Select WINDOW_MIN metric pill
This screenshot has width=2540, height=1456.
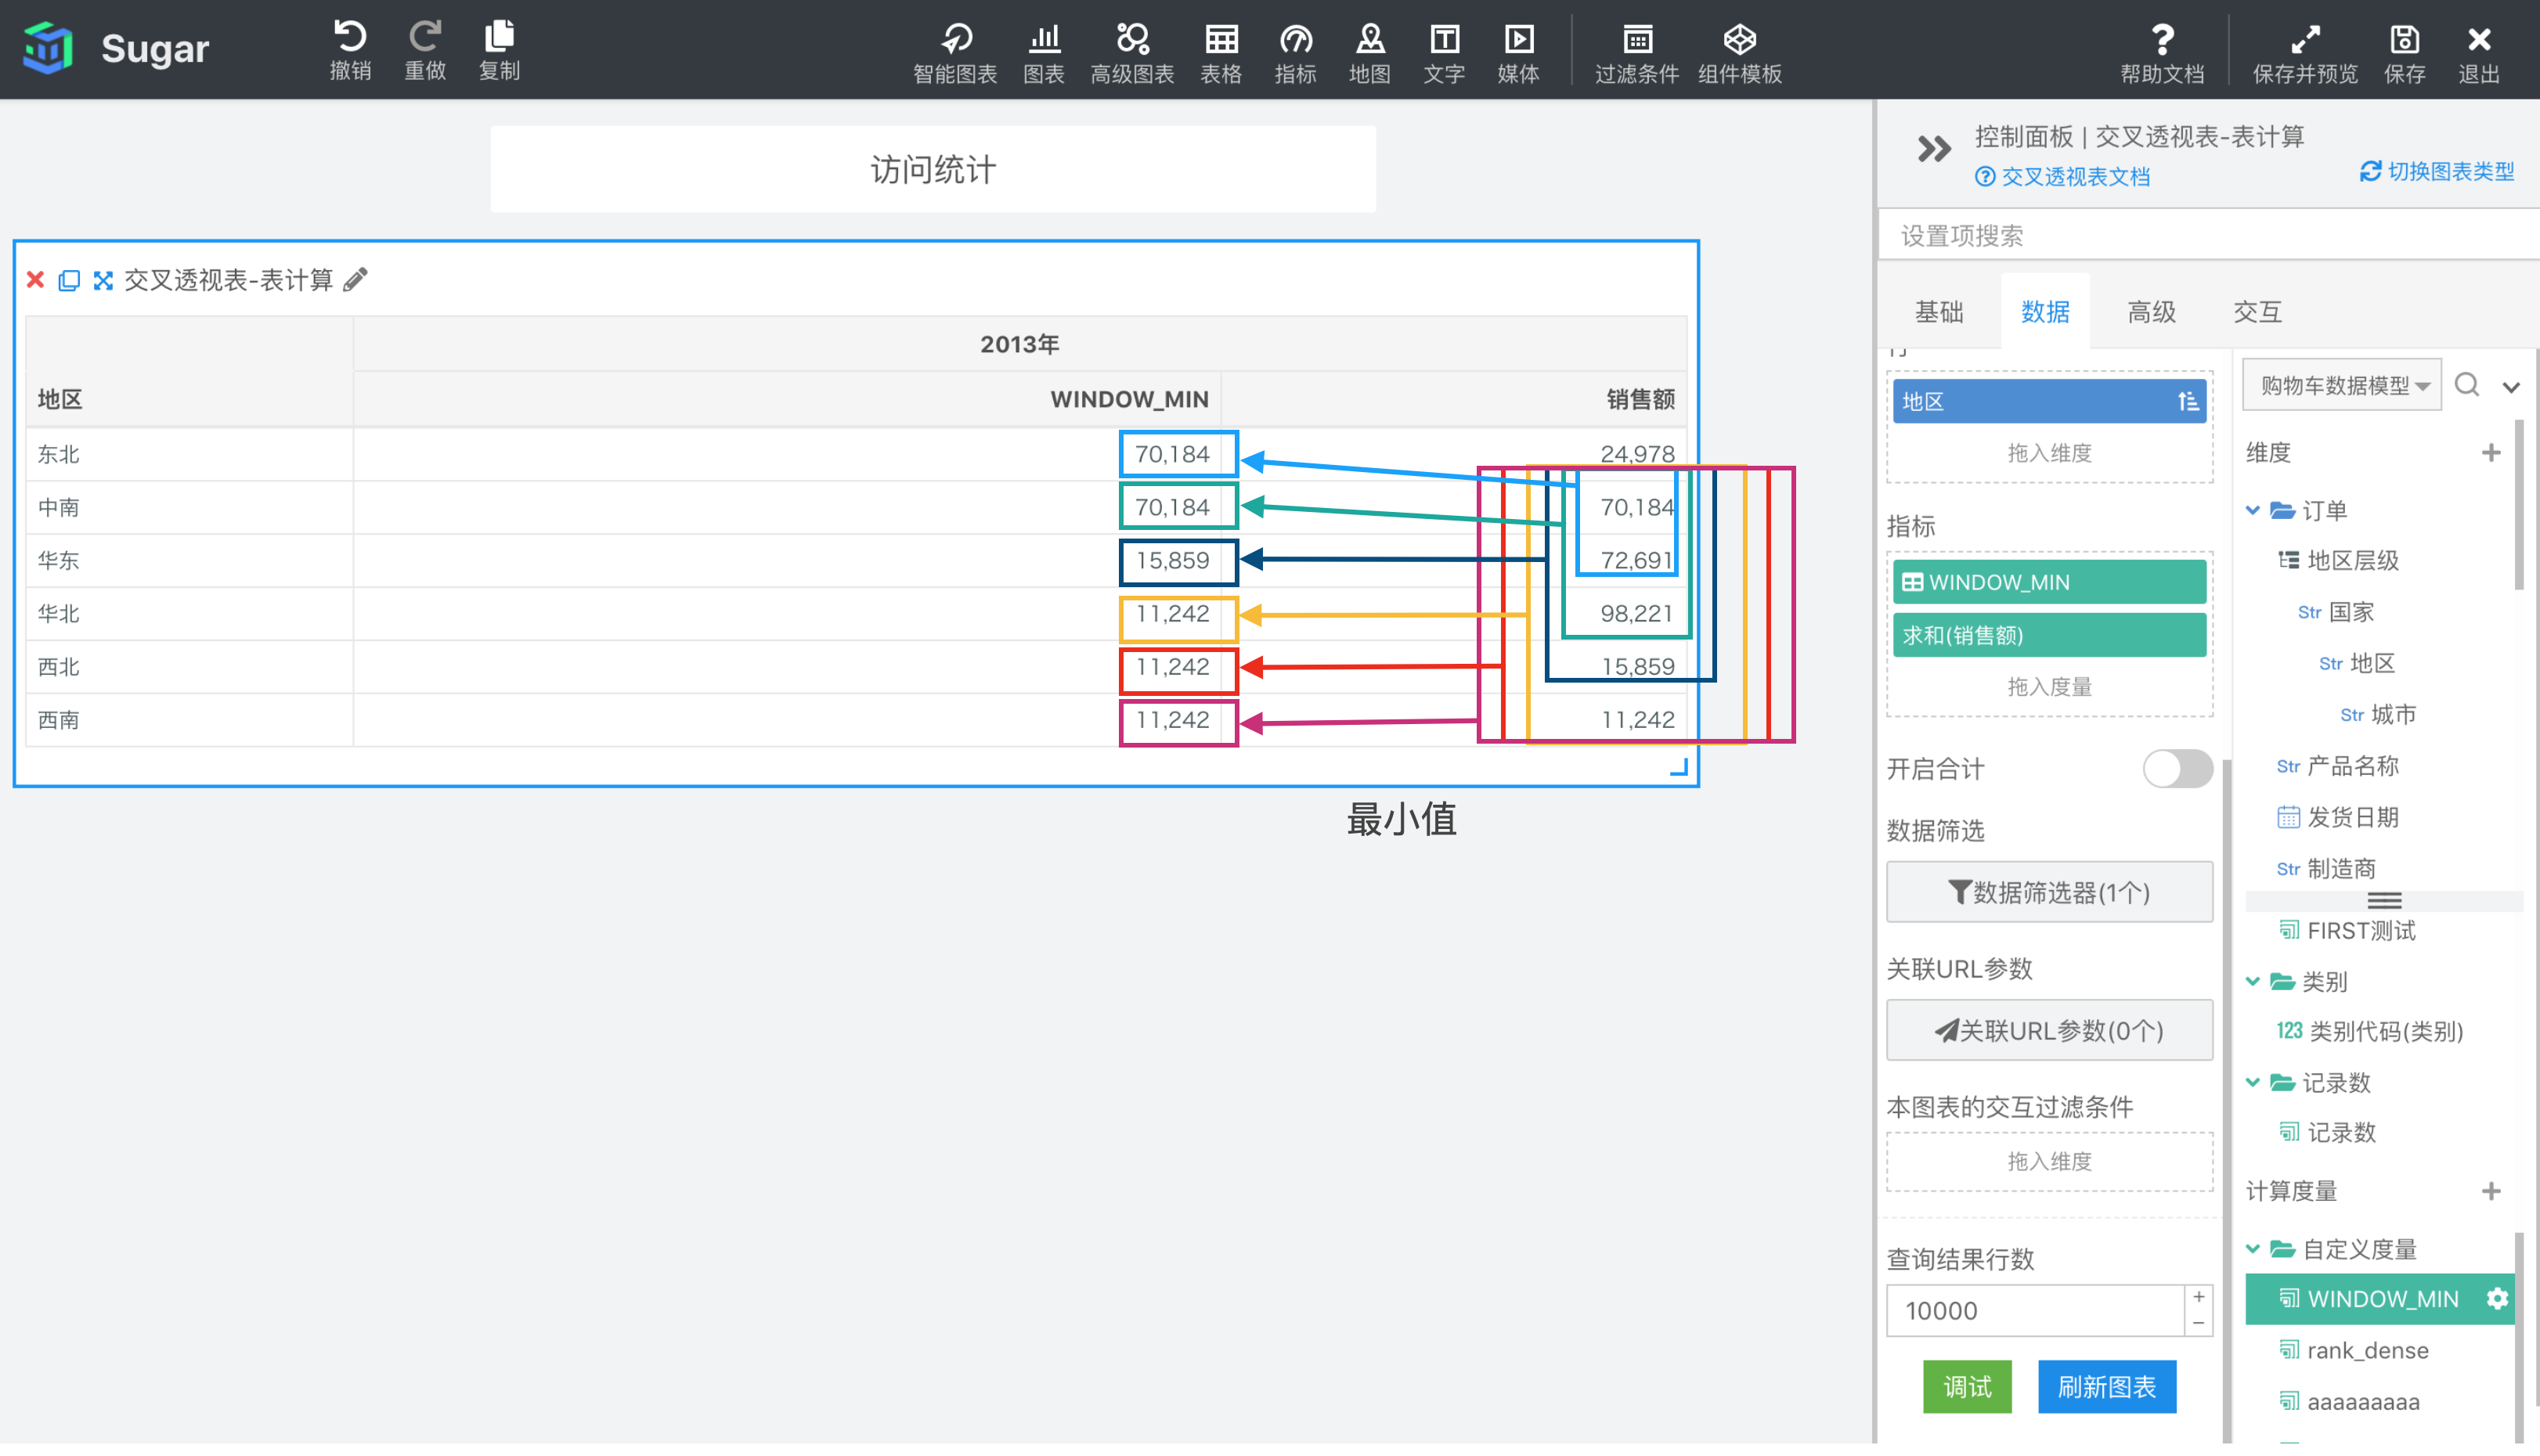[x=2049, y=582]
